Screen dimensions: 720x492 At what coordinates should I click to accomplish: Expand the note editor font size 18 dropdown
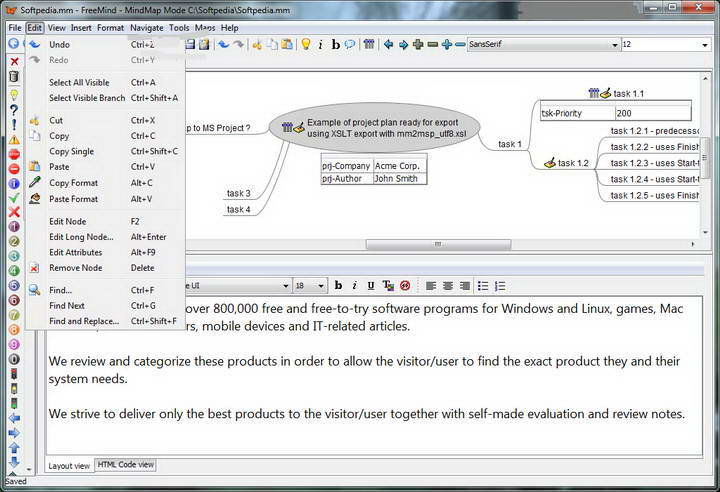(324, 286)
